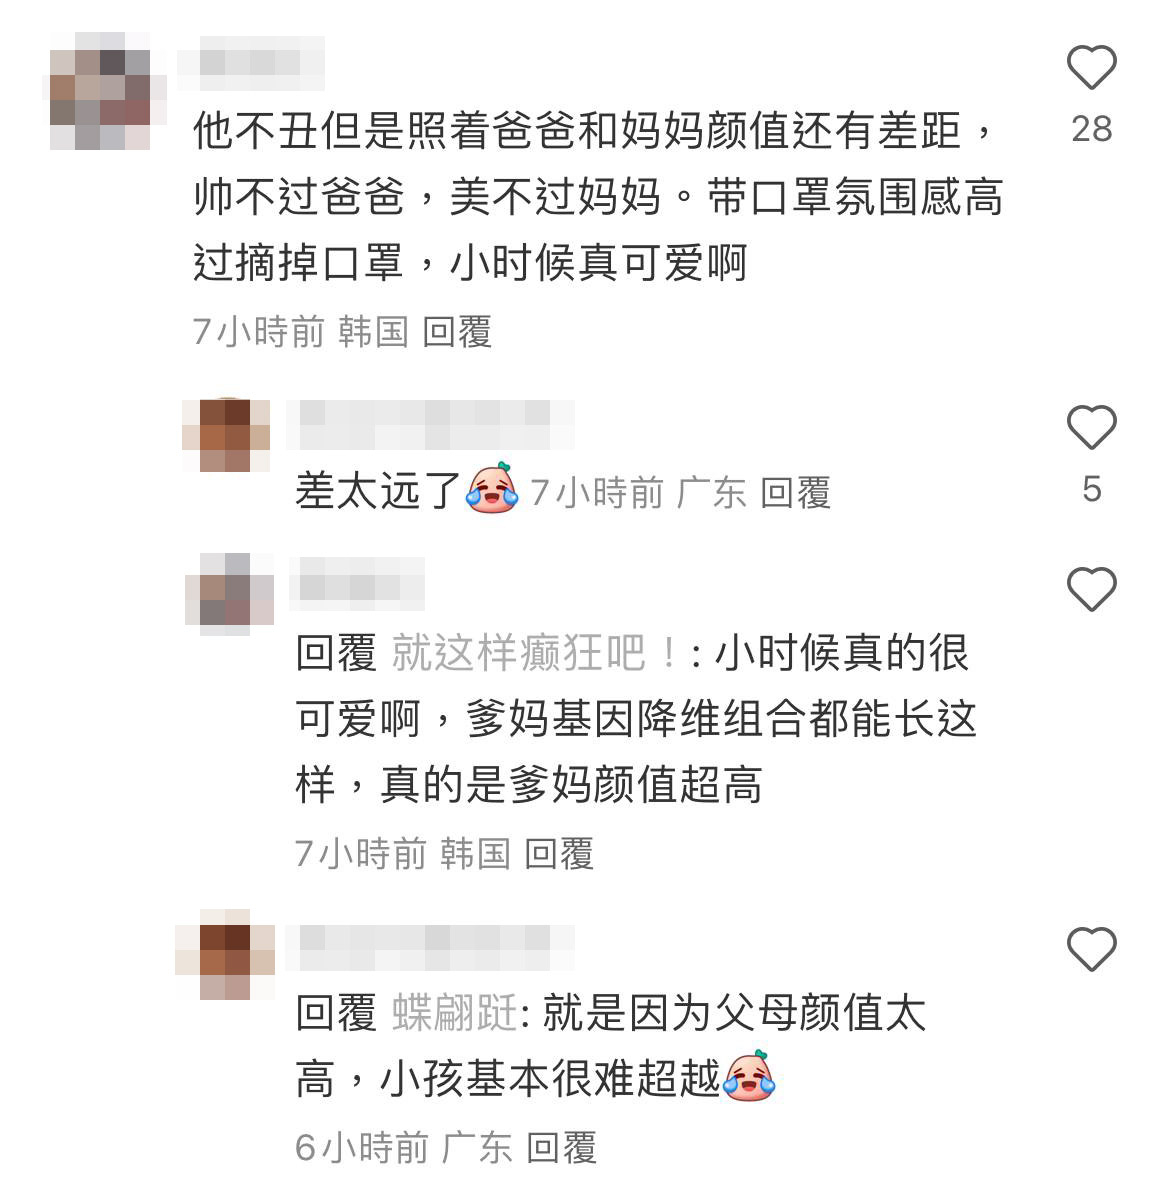
Task: Like the top comment with 28 likes
Action: click(1091, 68)
